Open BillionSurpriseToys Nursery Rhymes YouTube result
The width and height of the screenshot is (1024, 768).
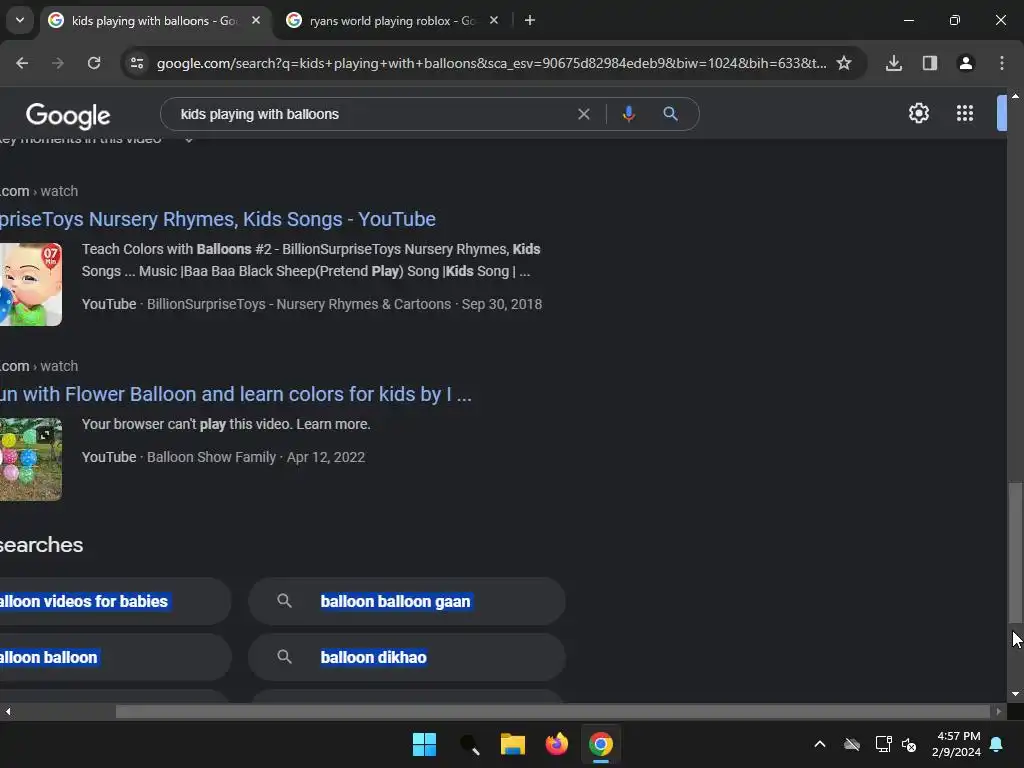[x=217, y=219]
